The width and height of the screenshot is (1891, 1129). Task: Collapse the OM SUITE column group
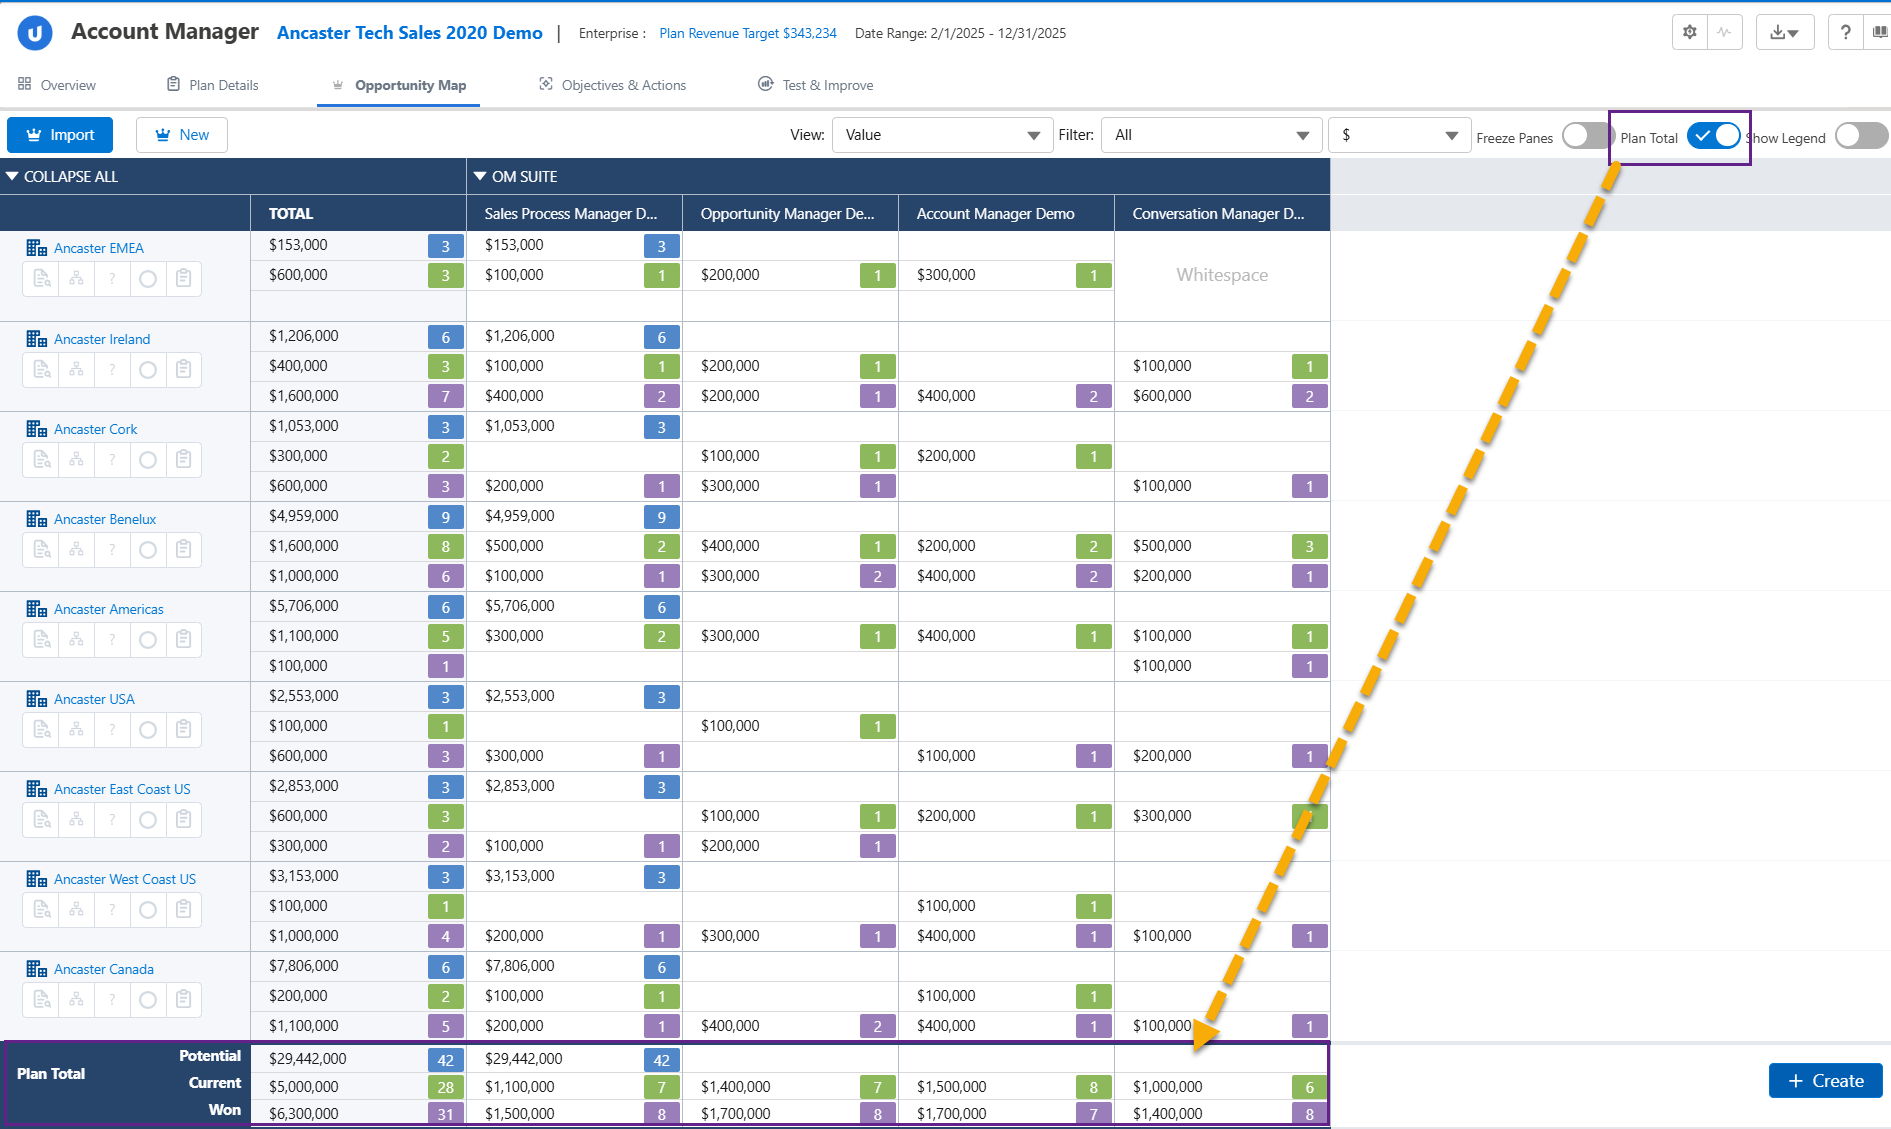[x=481, y=177]
